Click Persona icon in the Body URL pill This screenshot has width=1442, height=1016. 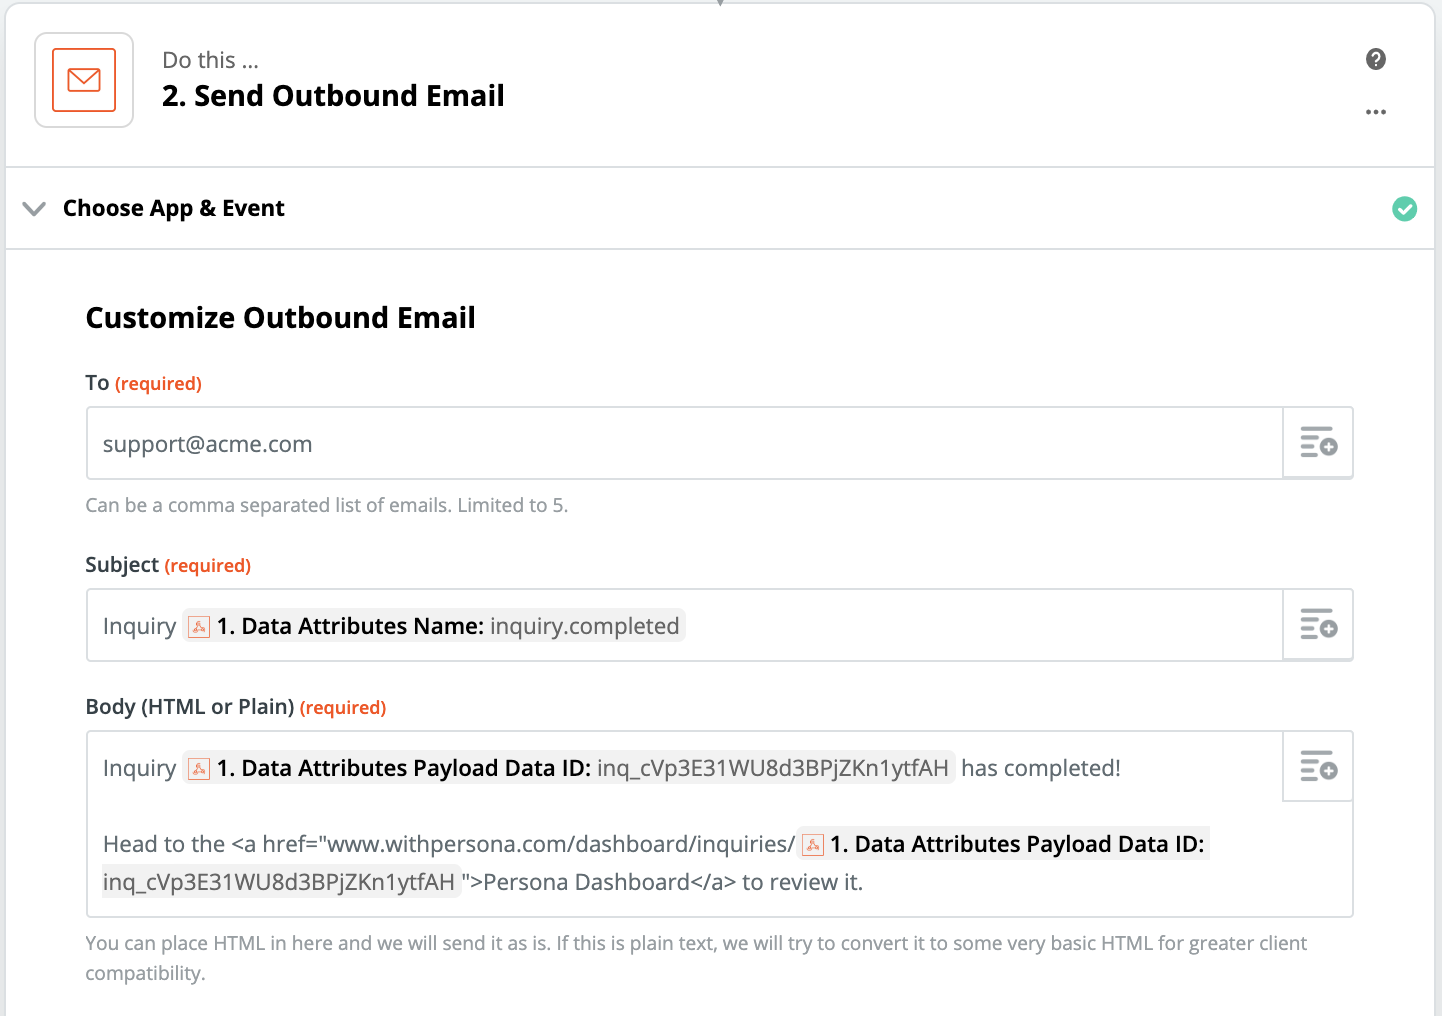click(x=813, y=845)
